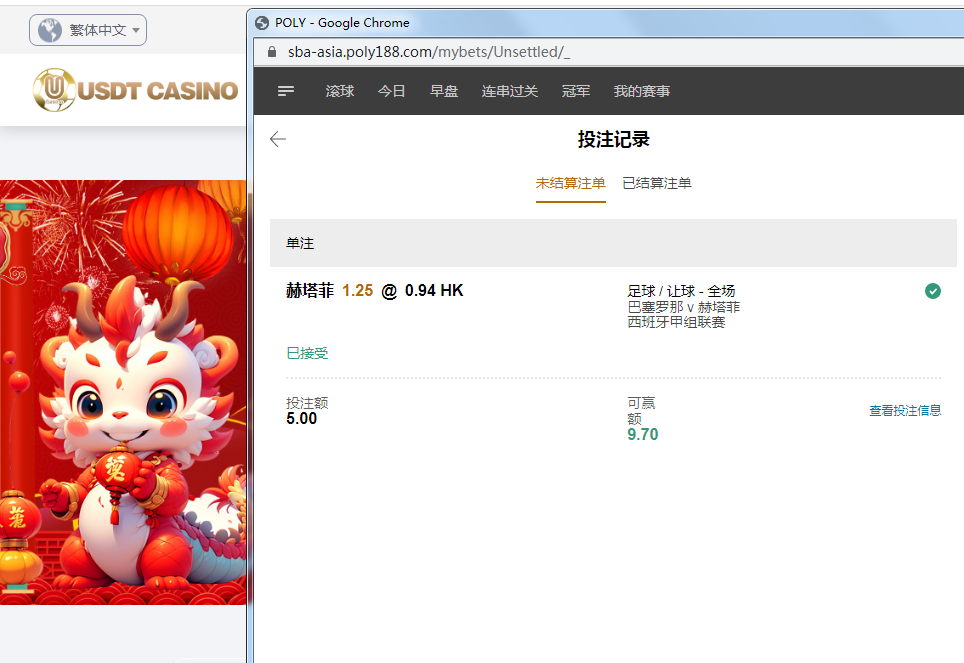Click the stake amount 5.00
This screenshot has height=663, width=964.
301,419
